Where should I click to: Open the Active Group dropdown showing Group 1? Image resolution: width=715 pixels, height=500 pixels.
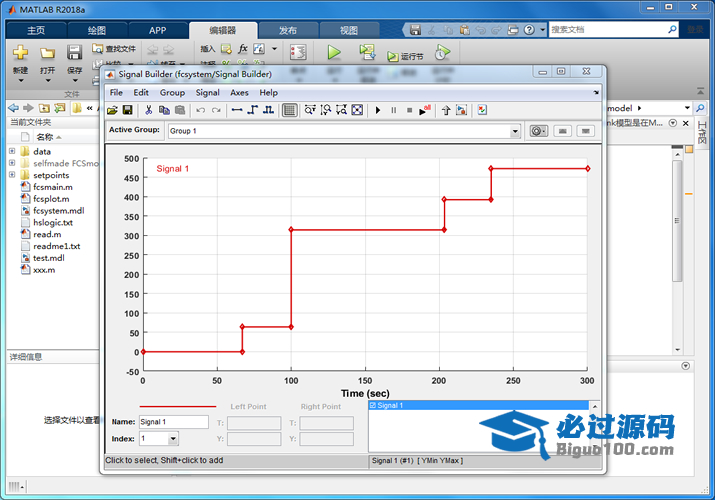point(344,131)
